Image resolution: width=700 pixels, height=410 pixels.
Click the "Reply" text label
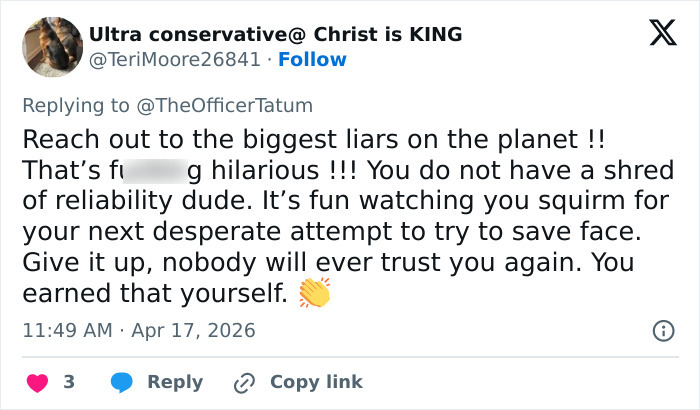[x=175, y=382]
